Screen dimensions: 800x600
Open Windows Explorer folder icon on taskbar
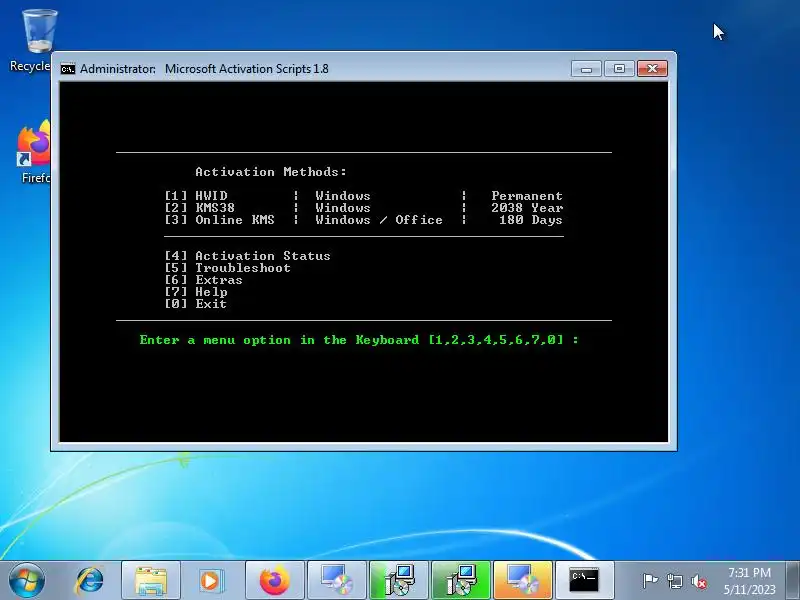coord(151,581)
